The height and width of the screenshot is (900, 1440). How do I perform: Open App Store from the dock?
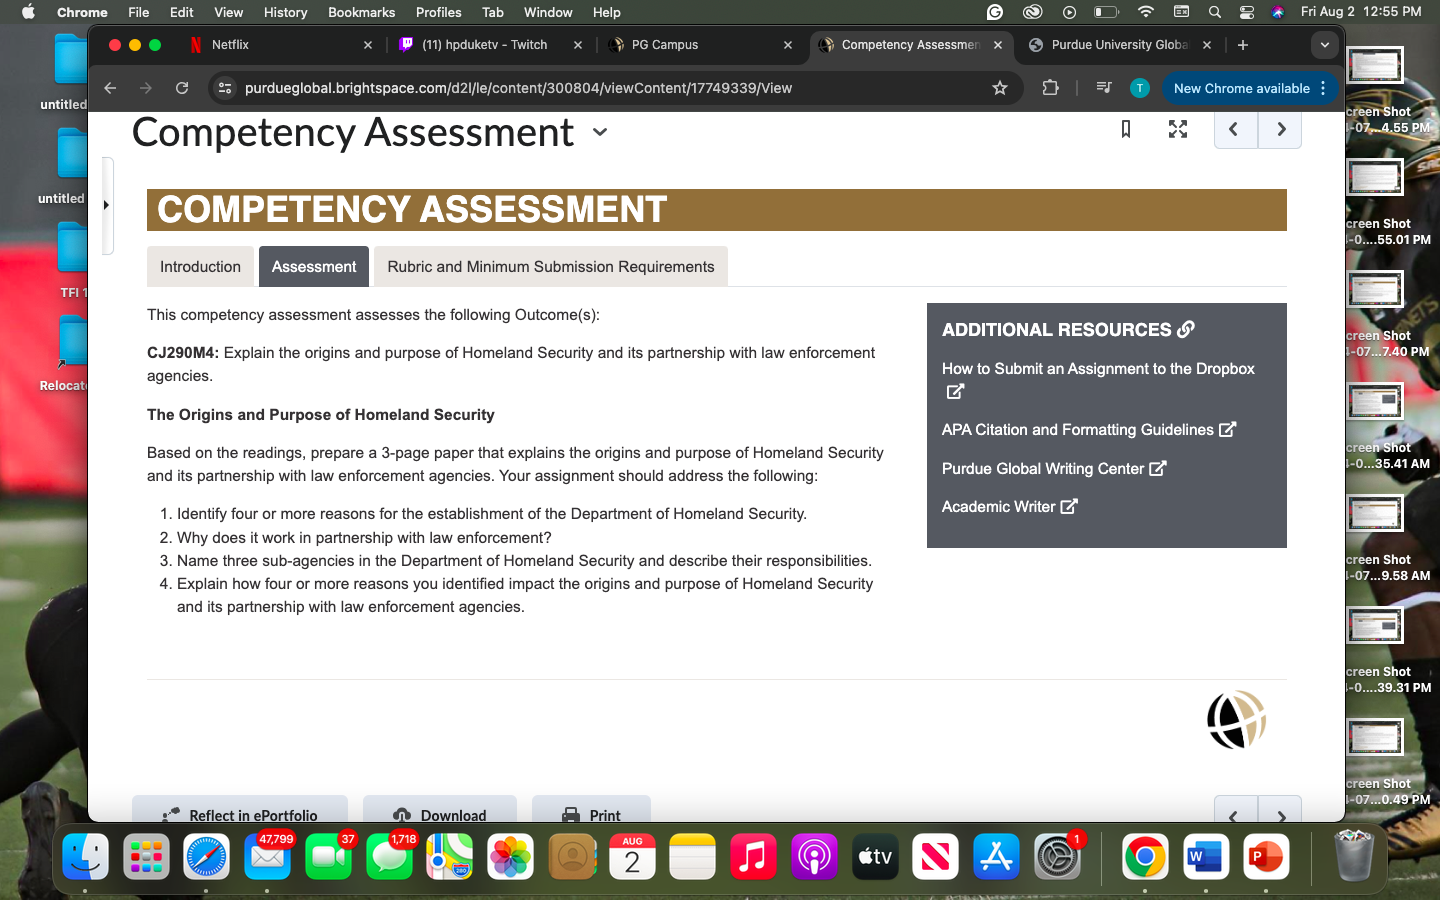996,857
